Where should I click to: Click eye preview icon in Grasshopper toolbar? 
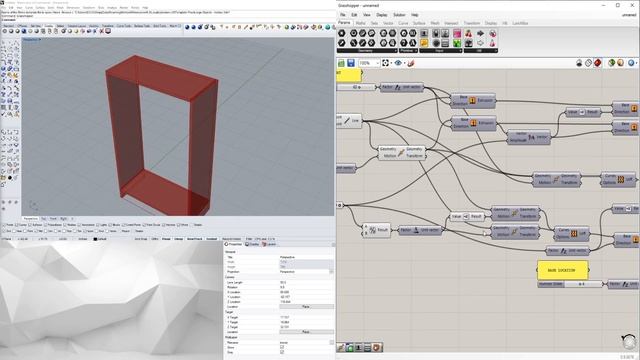click(x=398, y=63)
